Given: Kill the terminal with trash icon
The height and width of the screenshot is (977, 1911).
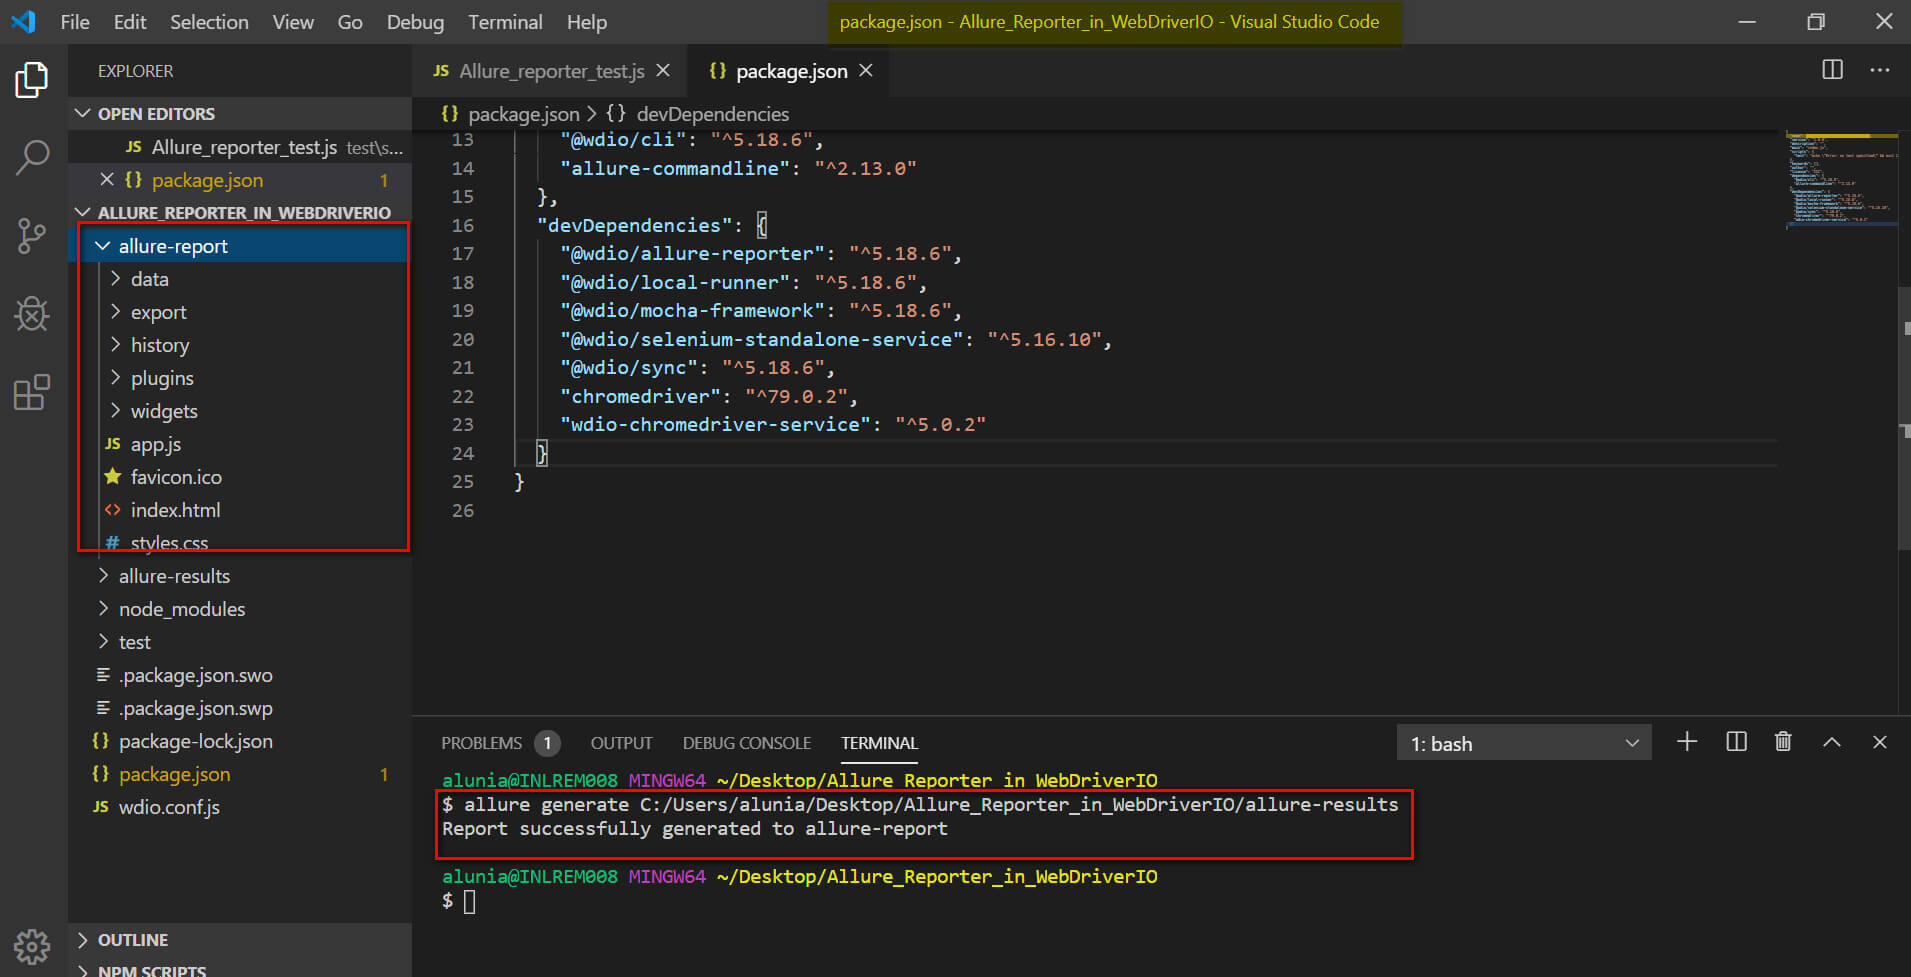Looking at the screenshot, I should [x=1783, y=742].
